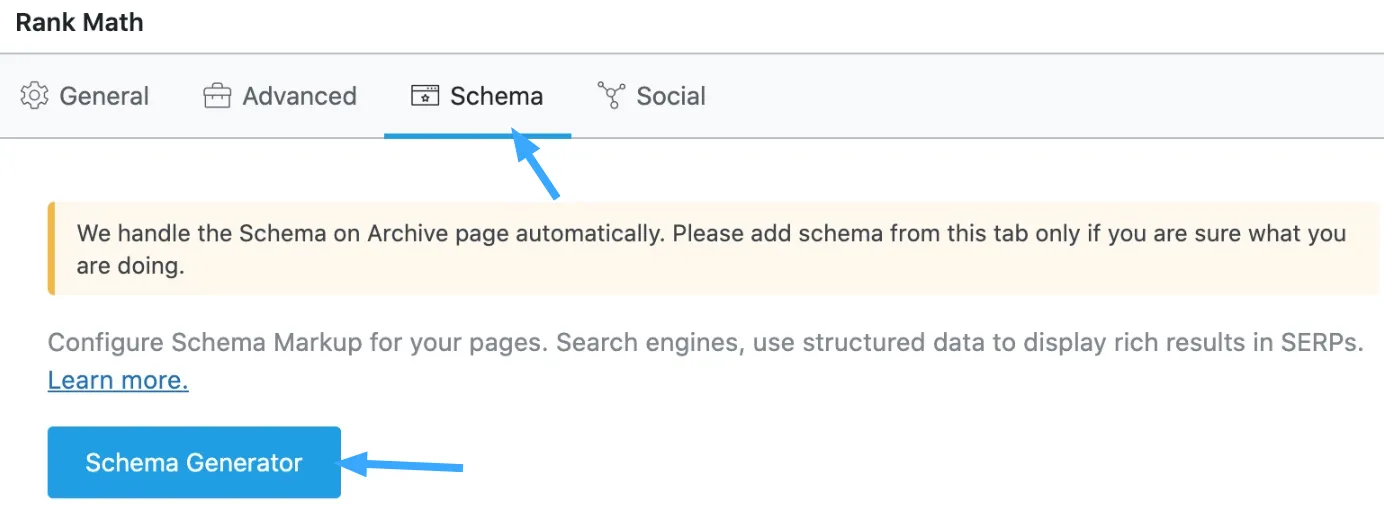Switch to the Advanced tab

click(x=299, y=96)
